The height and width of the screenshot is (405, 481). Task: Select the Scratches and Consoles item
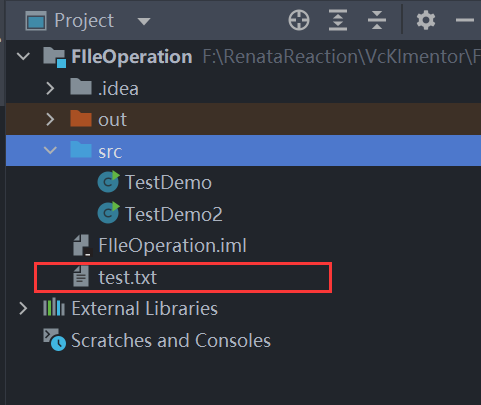coord(171,340)
